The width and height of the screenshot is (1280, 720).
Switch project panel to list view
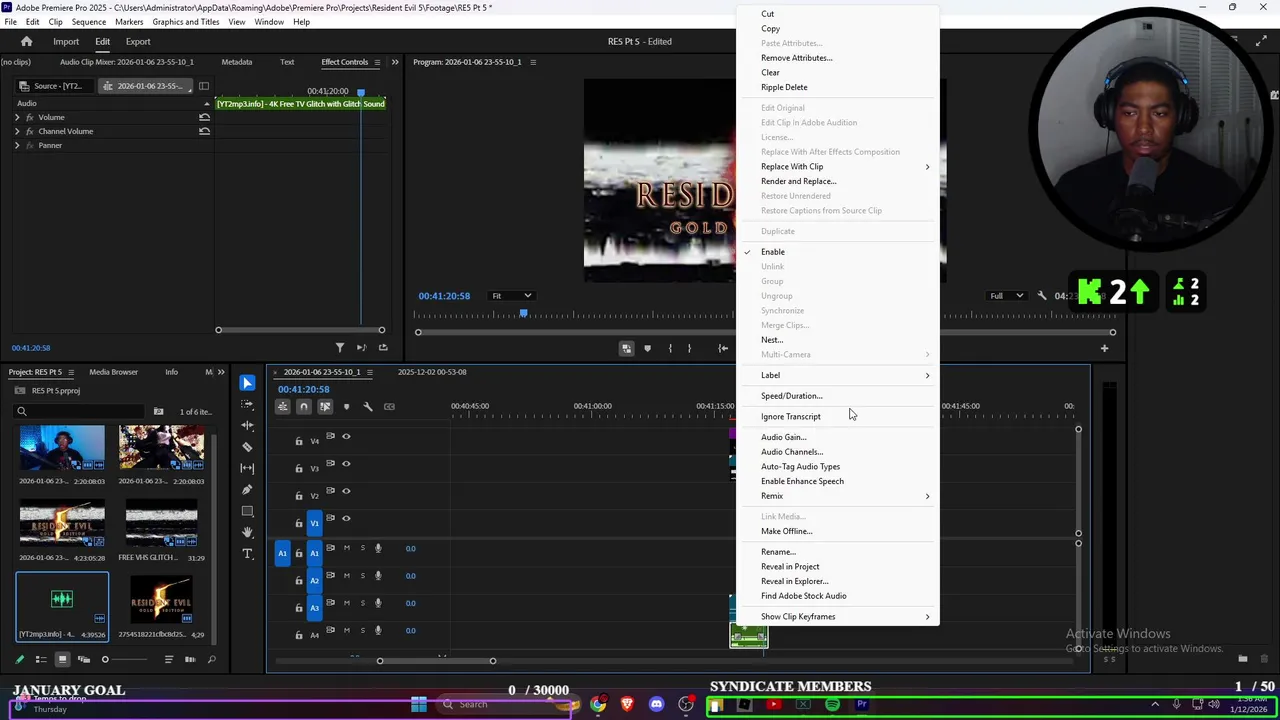pyautogui.click(x=41, y=659)
